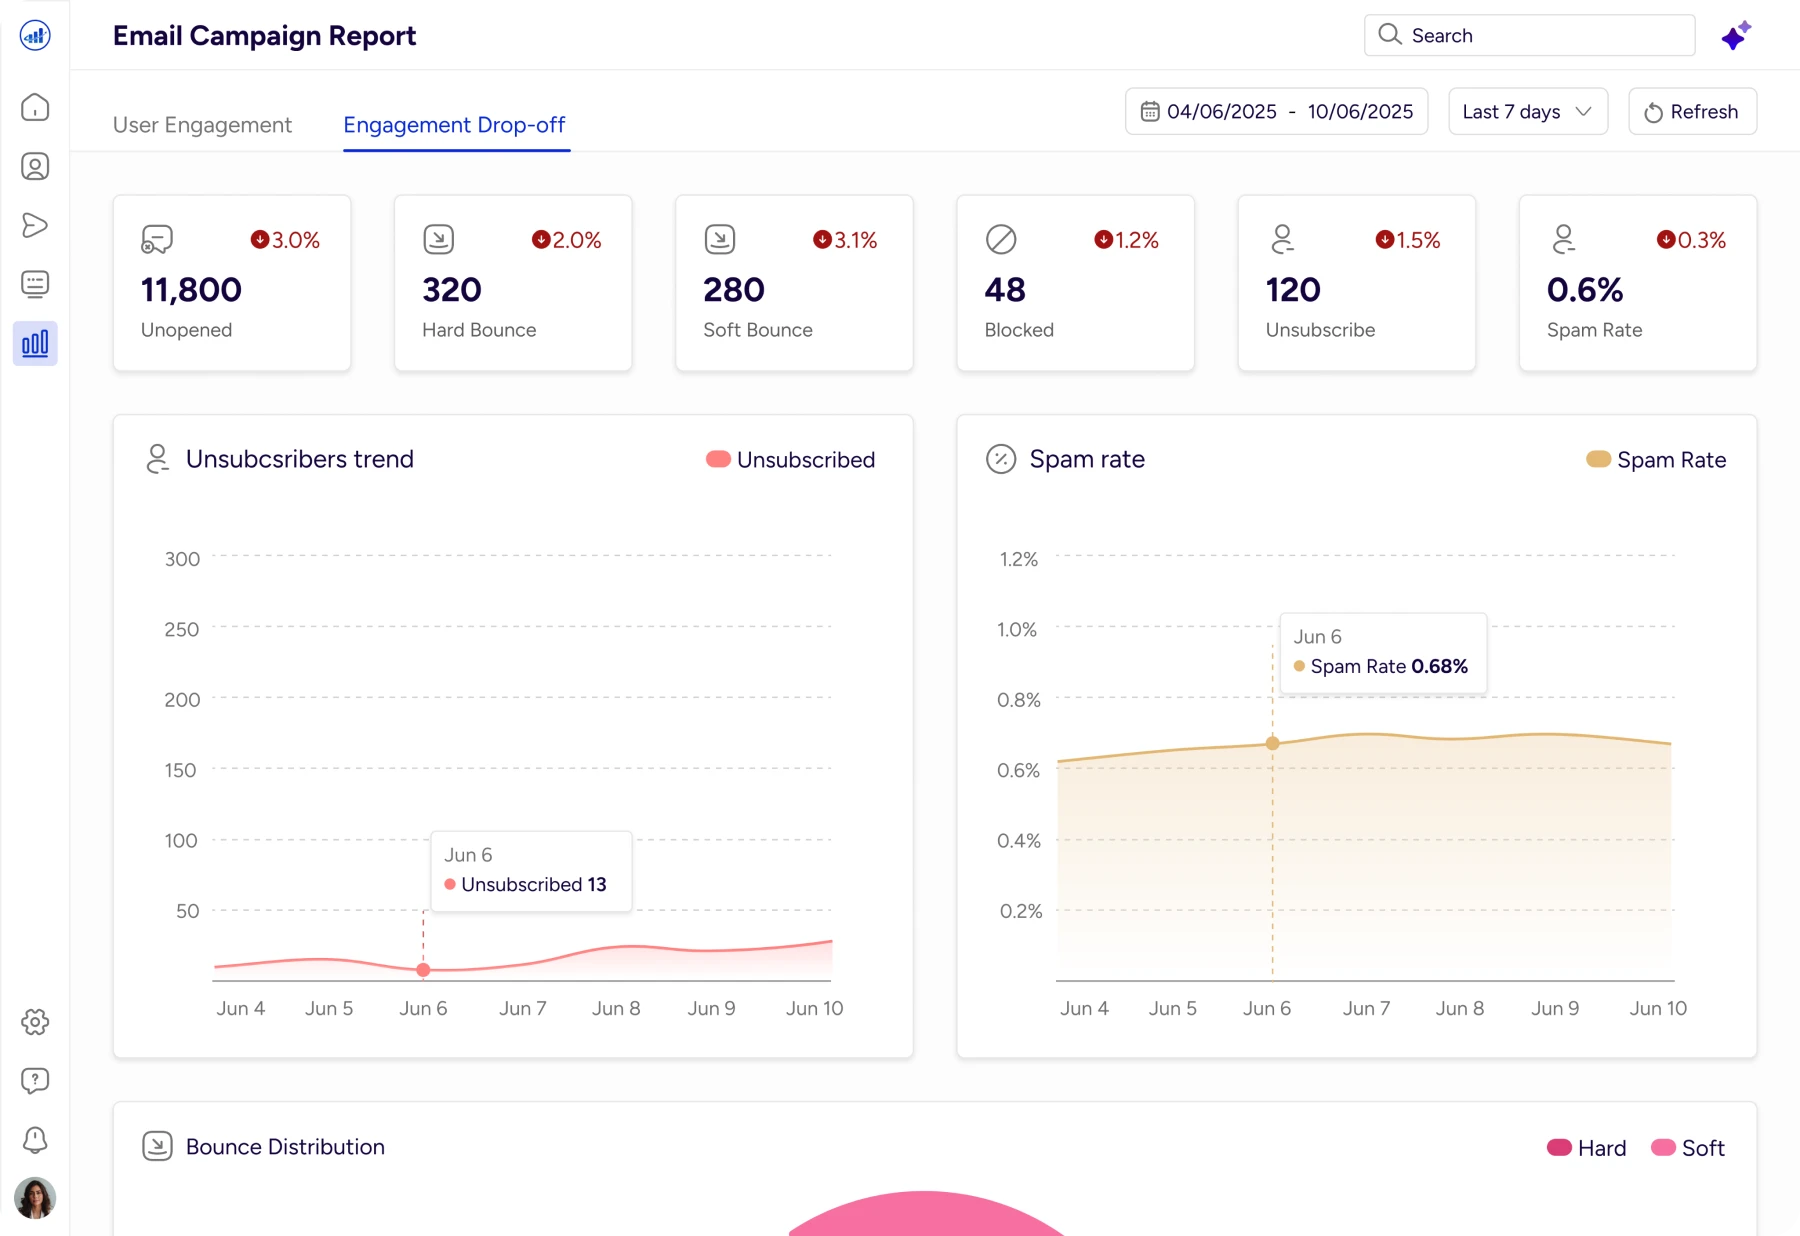This screenshot has height=1236, width=1800.
Task: Open the user profile avatar
Action: point(35,1198)
